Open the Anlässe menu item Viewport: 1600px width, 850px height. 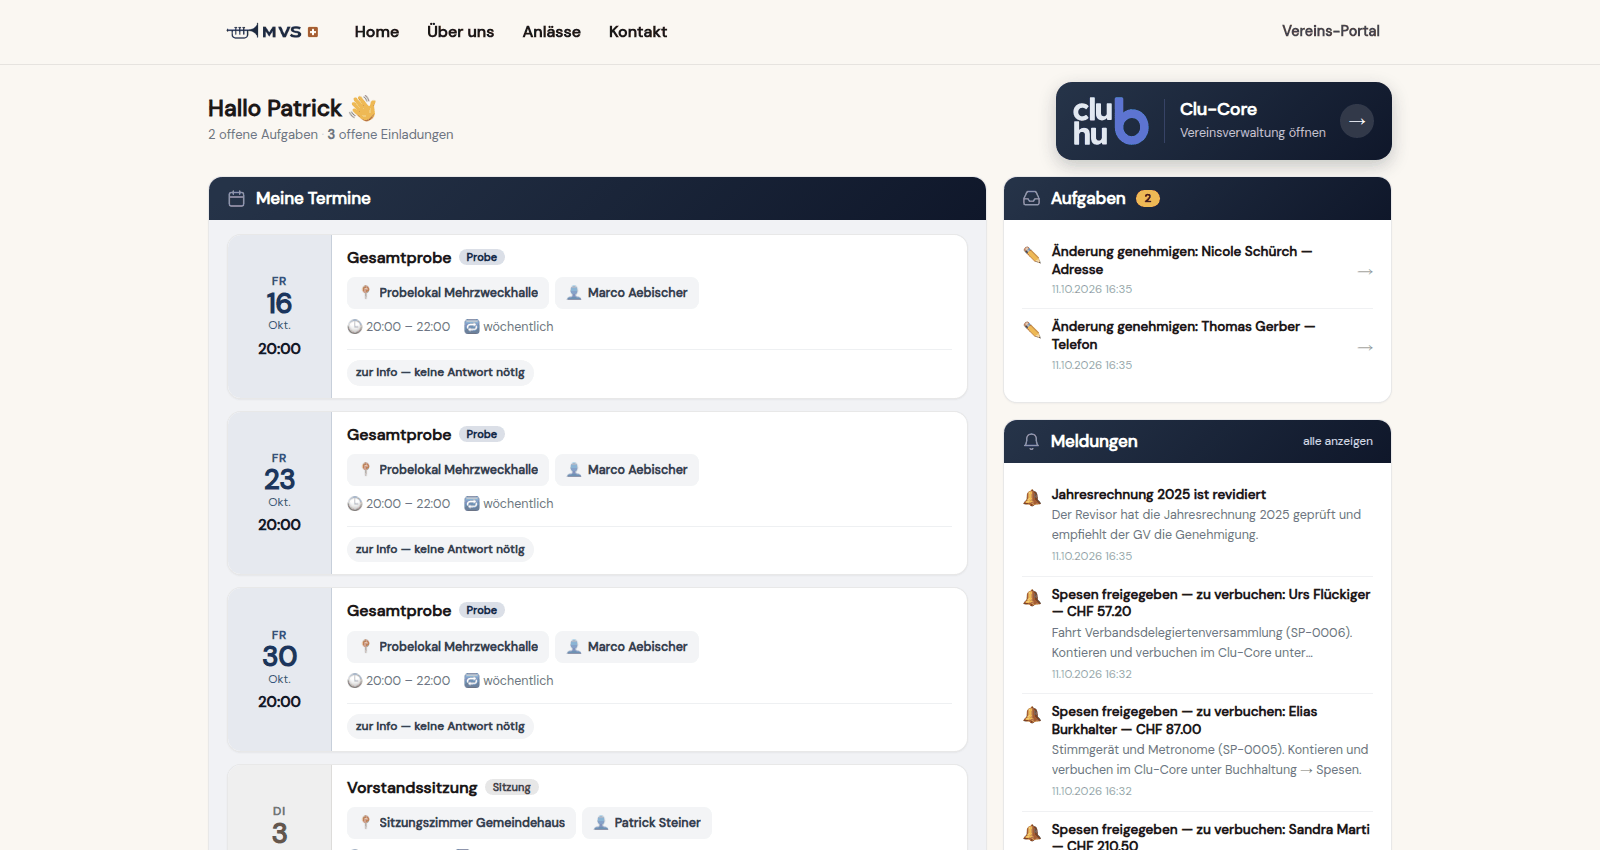tap(552, 32)
